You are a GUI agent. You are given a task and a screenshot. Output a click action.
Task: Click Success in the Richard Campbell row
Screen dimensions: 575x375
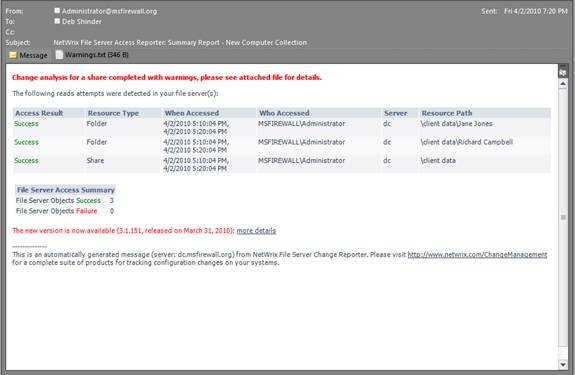(26, 142)
